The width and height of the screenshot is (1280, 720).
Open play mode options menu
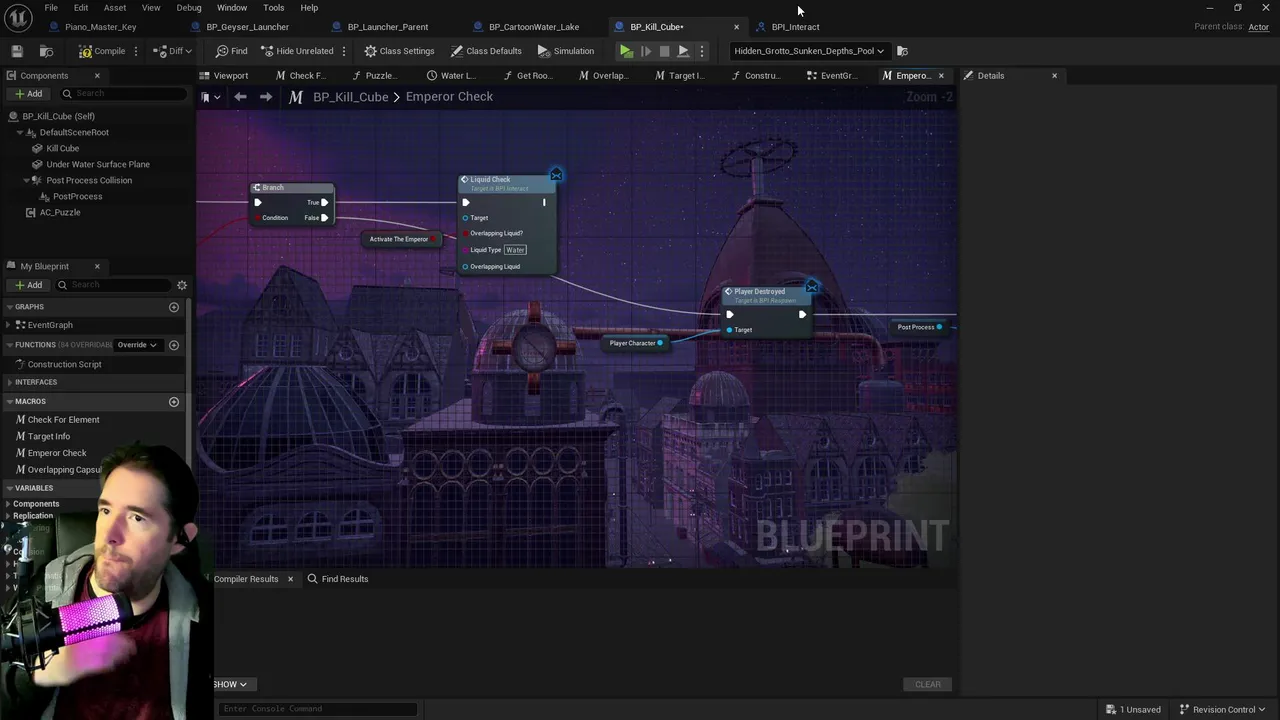701,51
